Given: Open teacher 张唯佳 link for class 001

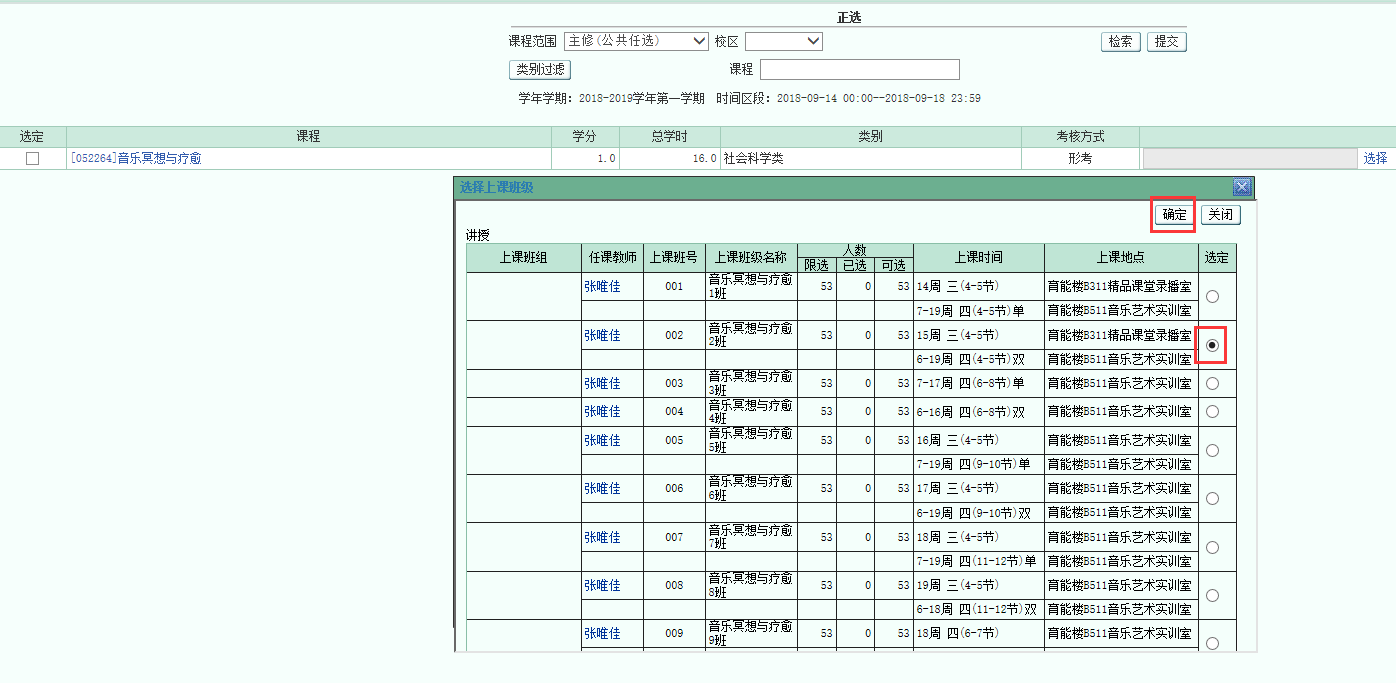Looking at the screenshot, I should [x=602, y=287].
